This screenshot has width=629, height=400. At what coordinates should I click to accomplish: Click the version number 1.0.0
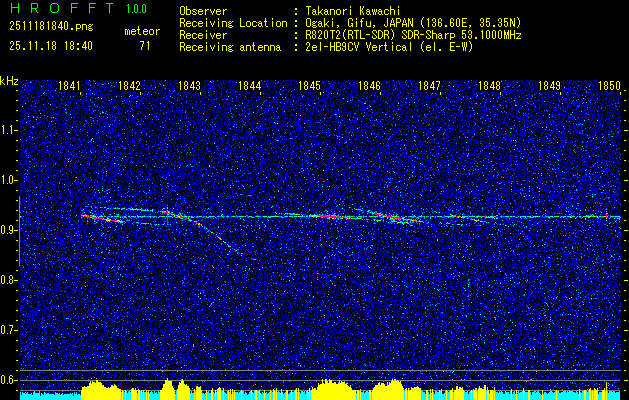pos(136,9)
